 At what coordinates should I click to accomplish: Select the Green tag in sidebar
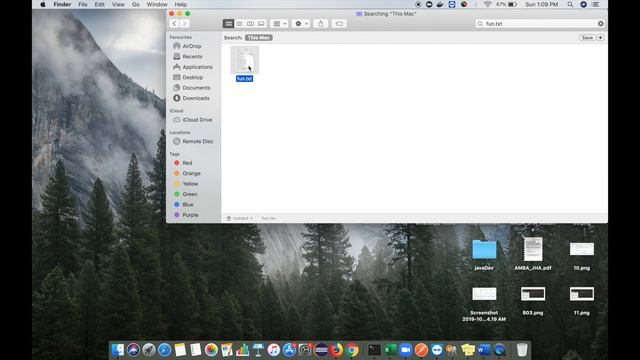(190, 194)
